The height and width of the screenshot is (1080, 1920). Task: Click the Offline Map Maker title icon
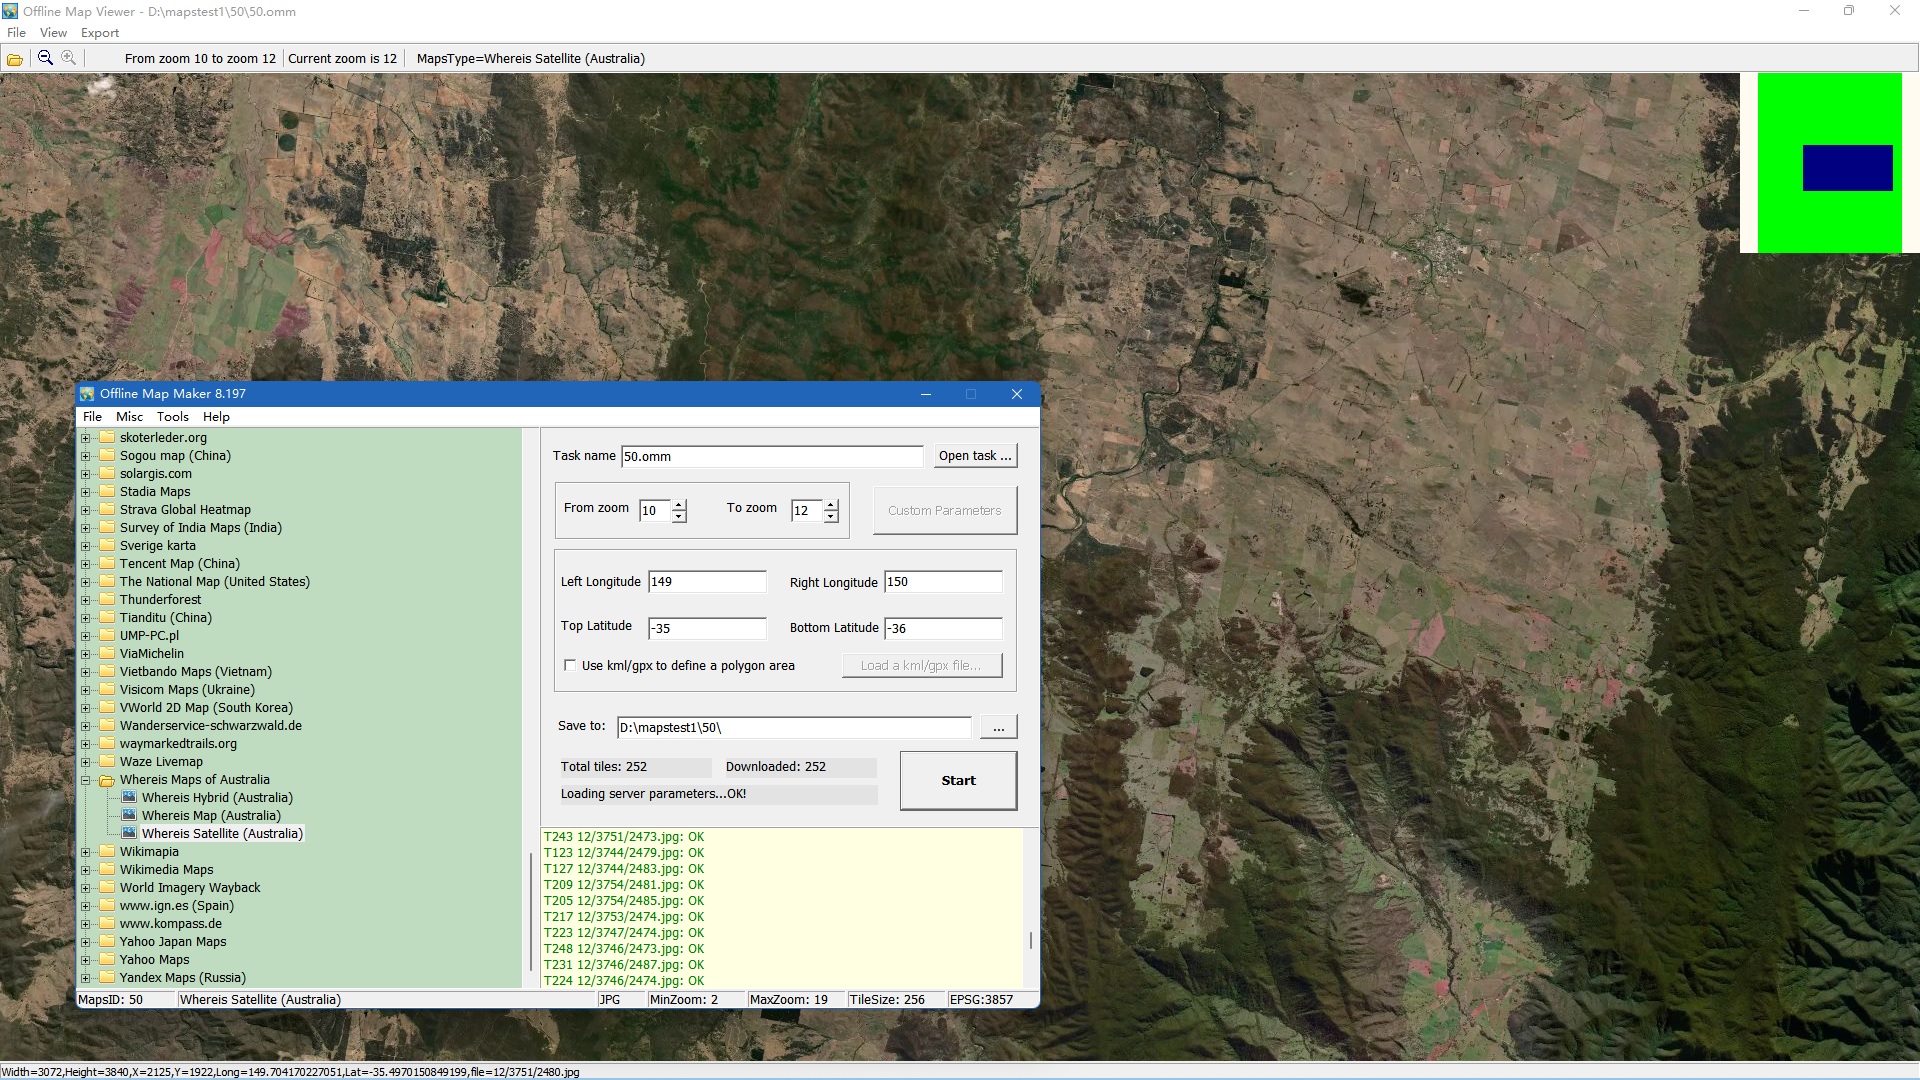[x=88, y=394]
